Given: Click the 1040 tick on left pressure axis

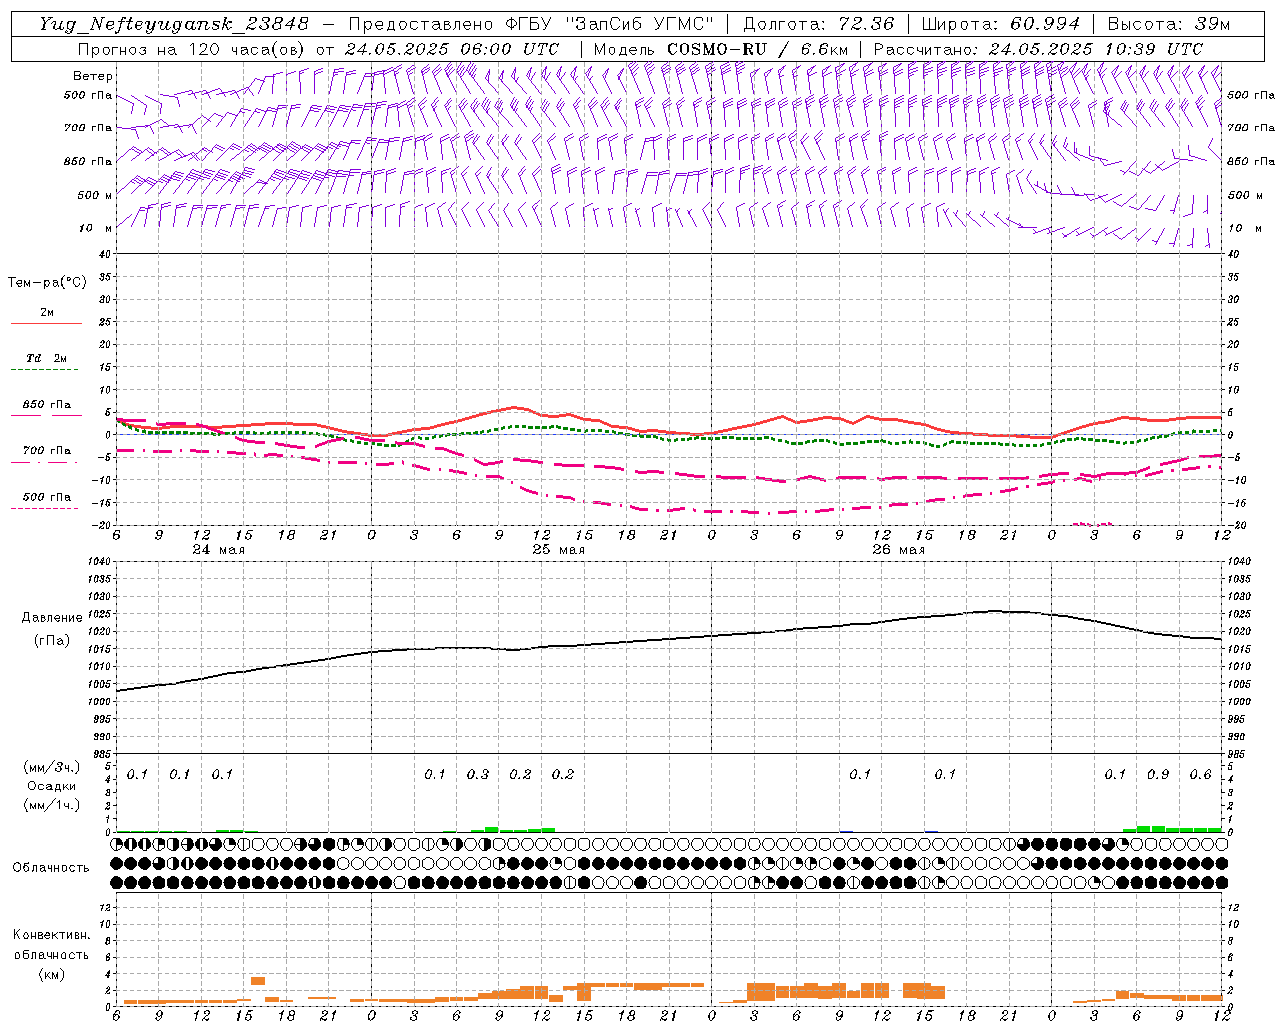Looking at the screenshot, I should [x=98, y=562].
